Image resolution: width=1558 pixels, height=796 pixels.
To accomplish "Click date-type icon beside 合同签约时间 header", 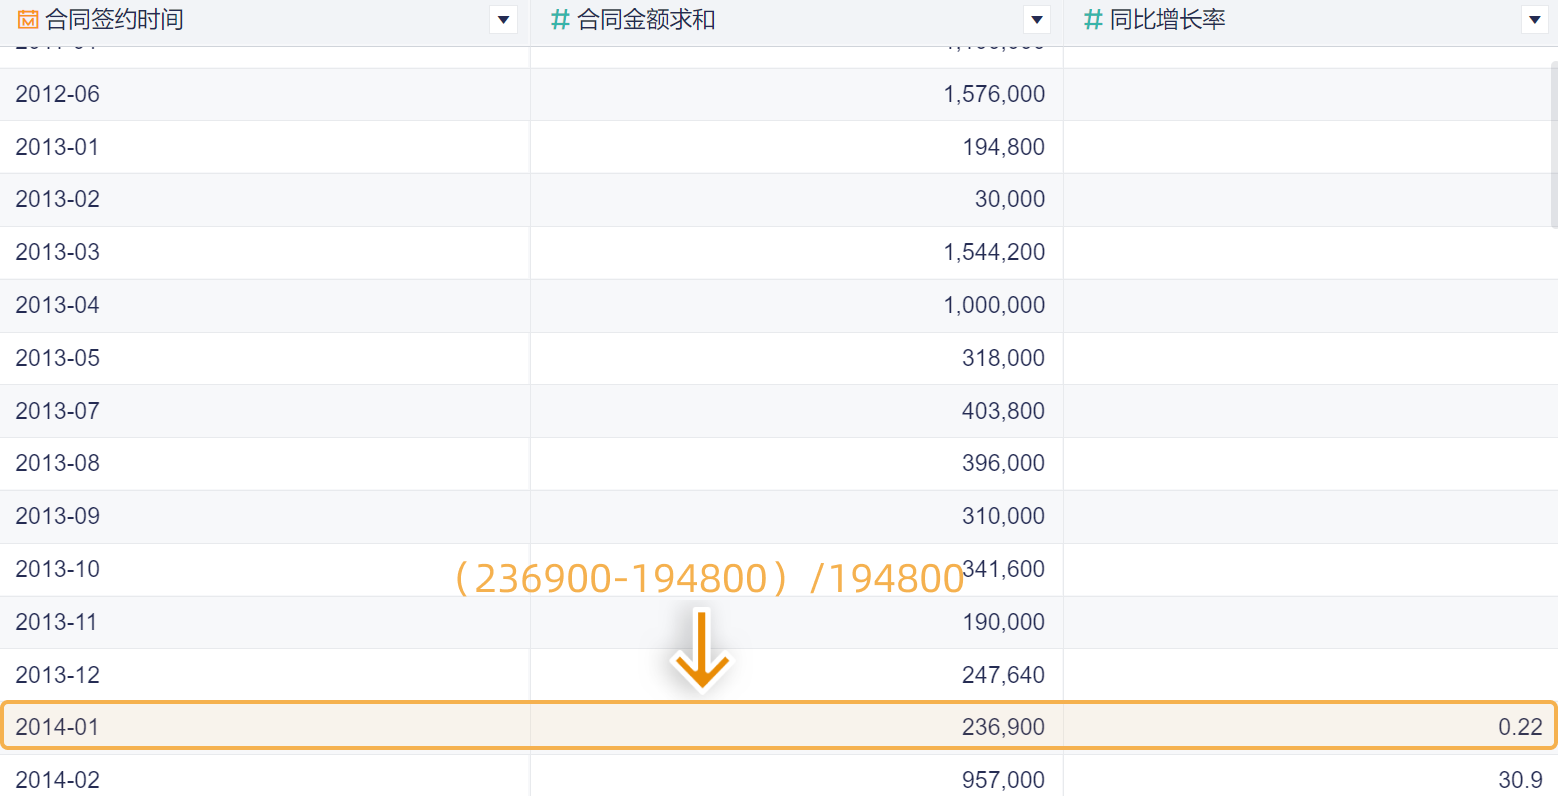I will click(28, 20).
